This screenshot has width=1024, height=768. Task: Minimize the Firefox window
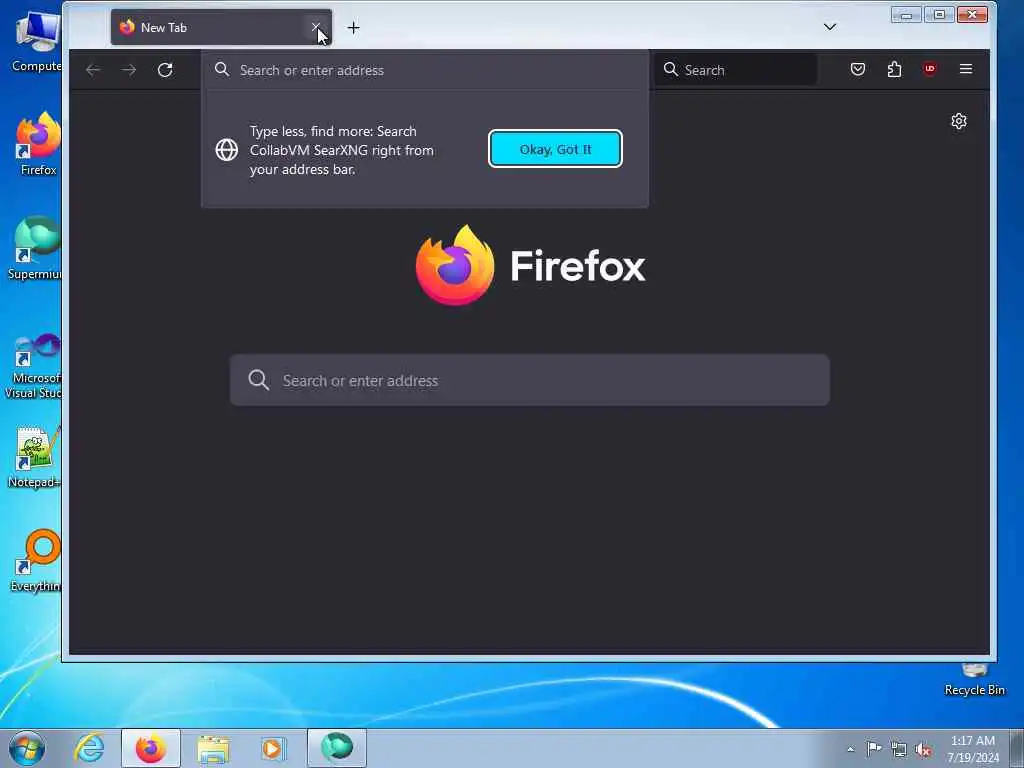pyautogui.click(x=906, y=14)
